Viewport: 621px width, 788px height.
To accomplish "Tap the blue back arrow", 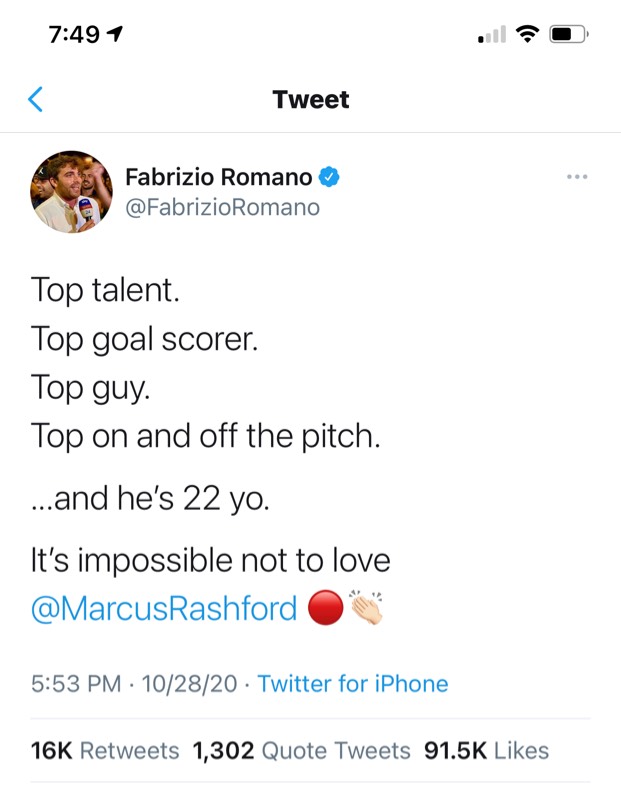I will (x=35, y=99).
